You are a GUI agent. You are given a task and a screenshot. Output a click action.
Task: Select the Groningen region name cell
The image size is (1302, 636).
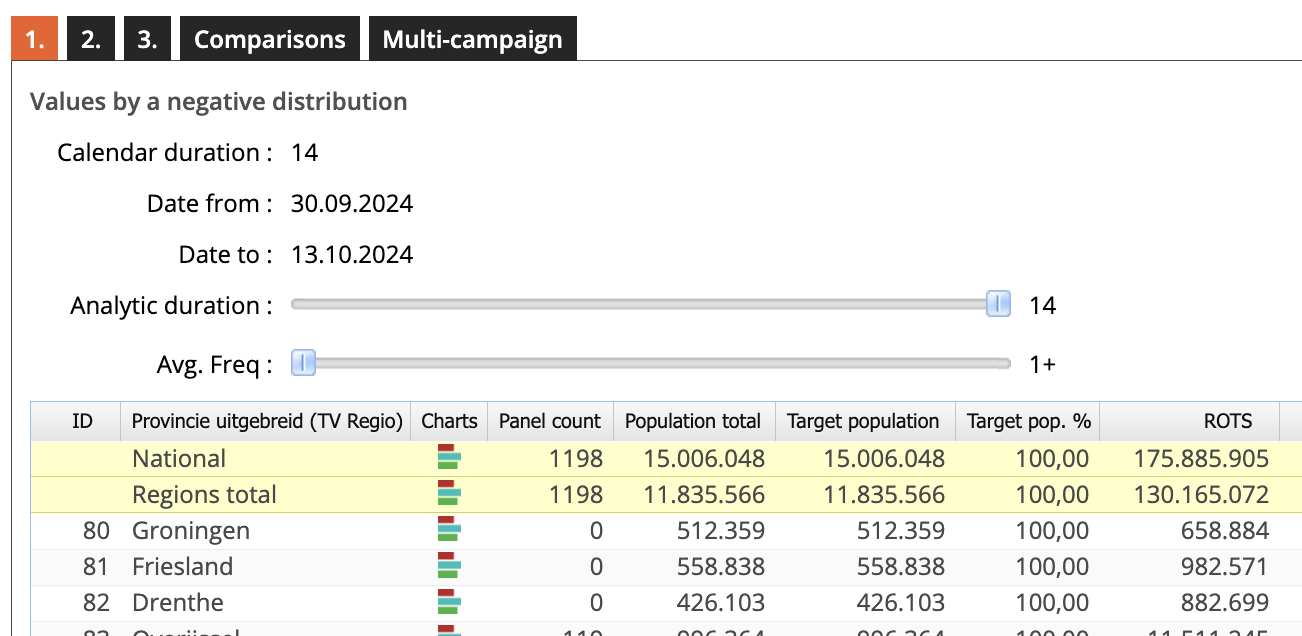coord(191,531)
